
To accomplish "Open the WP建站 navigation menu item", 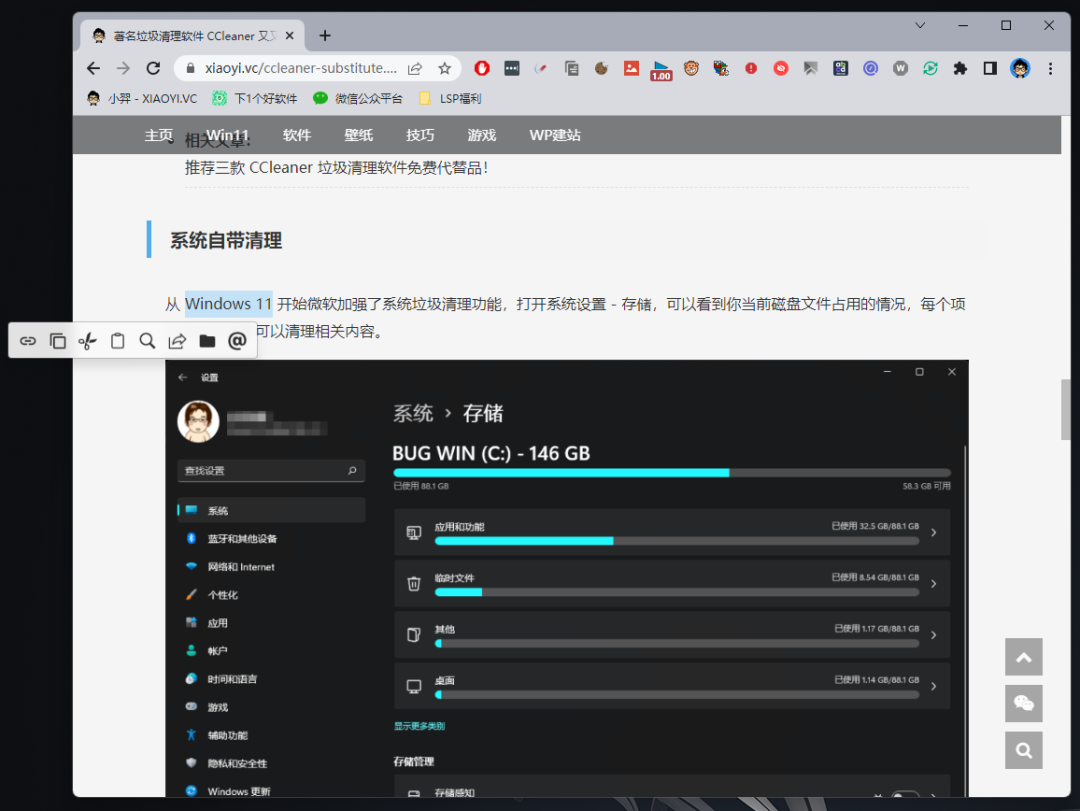I will (x=555, y=135).
